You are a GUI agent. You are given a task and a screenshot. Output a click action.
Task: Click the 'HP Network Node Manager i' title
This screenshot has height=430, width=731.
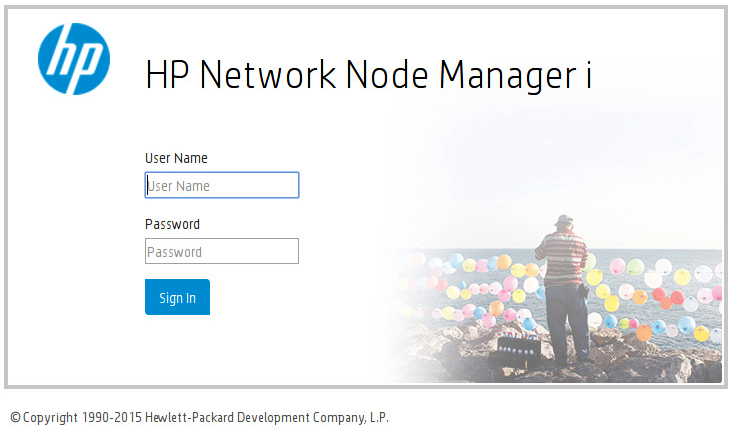point(369,75)
